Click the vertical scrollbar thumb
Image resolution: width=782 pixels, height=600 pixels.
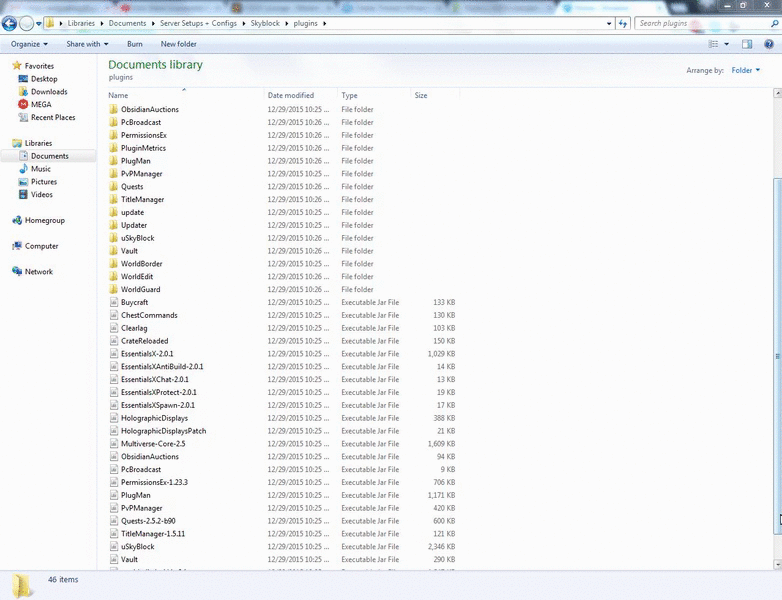click(777, 356)
